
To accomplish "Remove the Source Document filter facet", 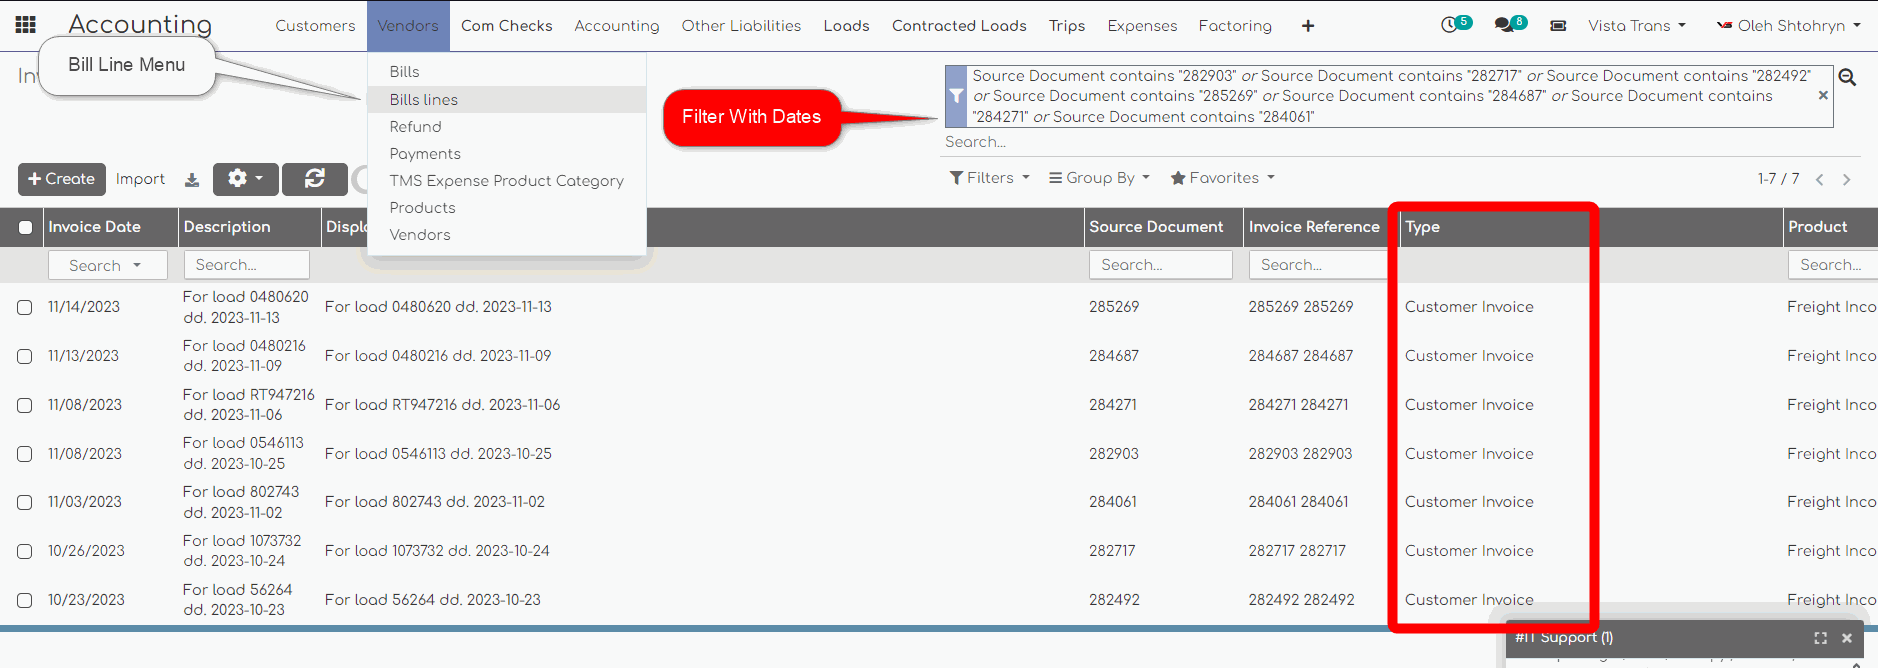I will tap(1823, 96).
